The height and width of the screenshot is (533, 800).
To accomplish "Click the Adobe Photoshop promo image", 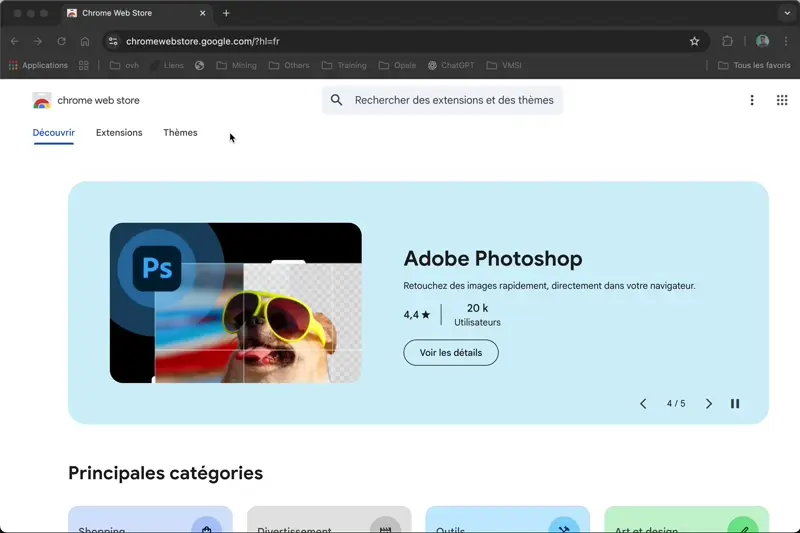I will click(x=236, y=303).
